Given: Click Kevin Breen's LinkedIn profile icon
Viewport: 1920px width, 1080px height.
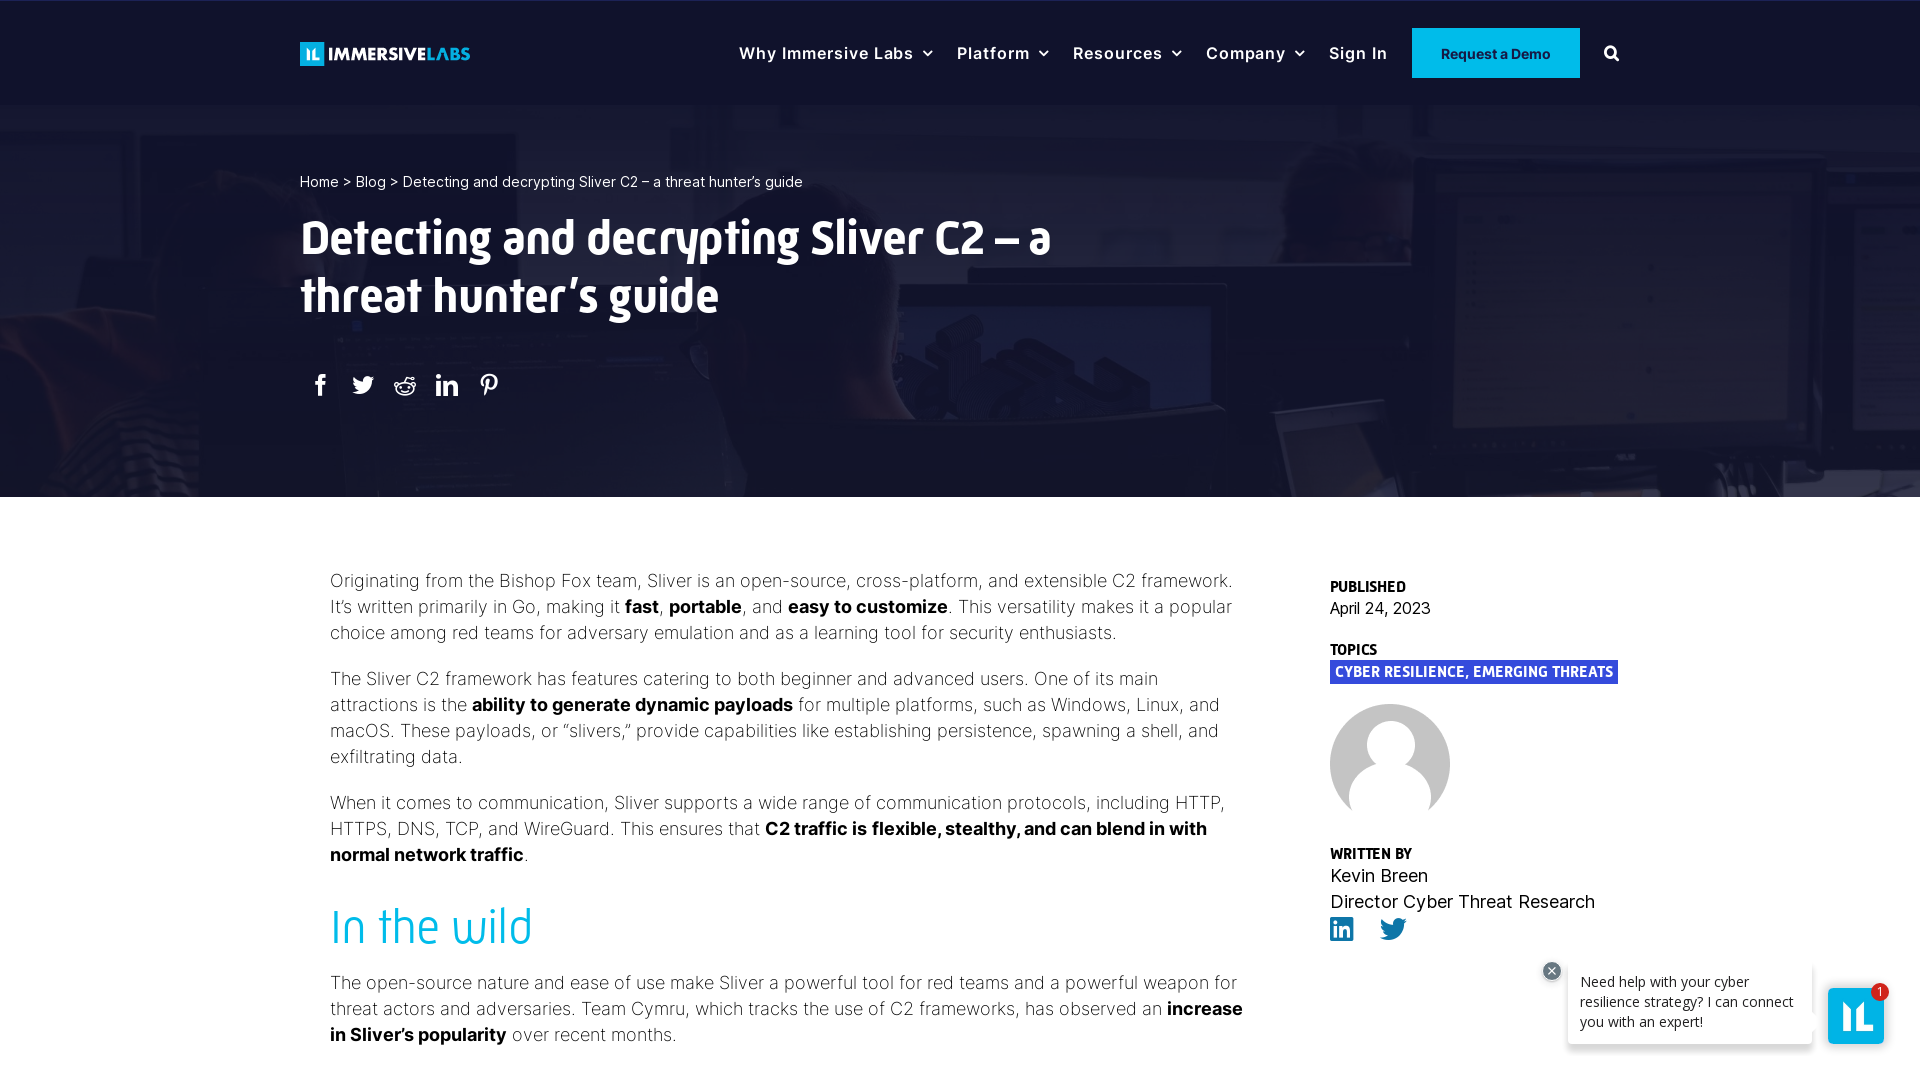Looking at the screenshot, I should [1341, 928].
